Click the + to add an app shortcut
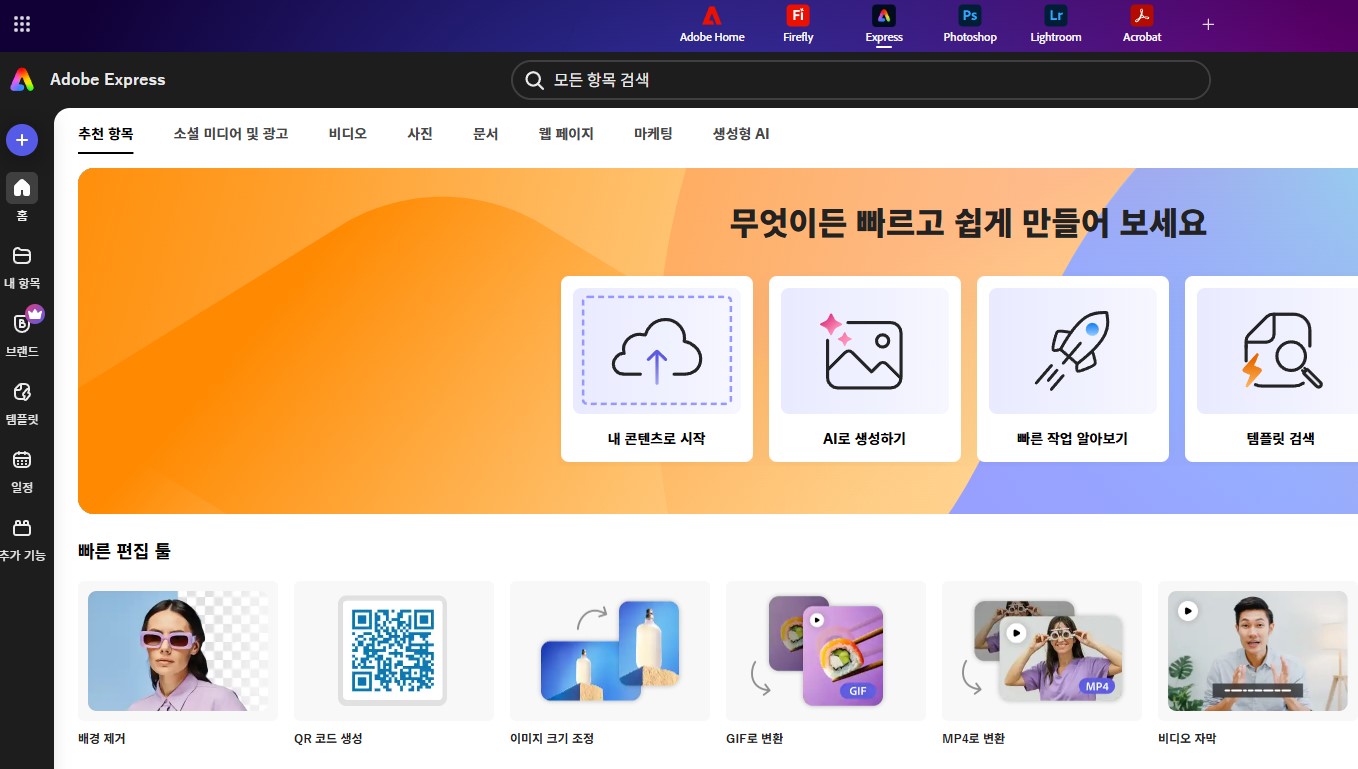The width and height of the screenshot is (1358, 769). pos(1208,24)
